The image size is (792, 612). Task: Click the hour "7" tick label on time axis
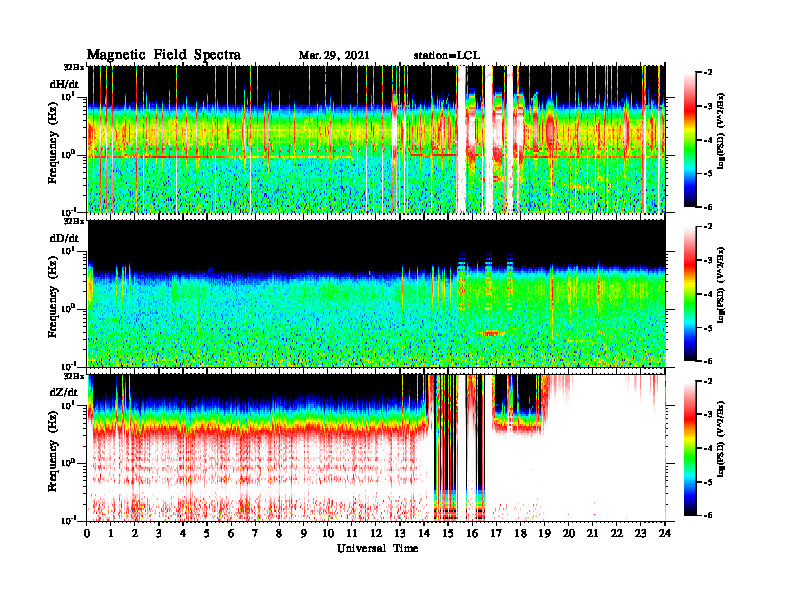pyautogui.click(x=256, y=534)
